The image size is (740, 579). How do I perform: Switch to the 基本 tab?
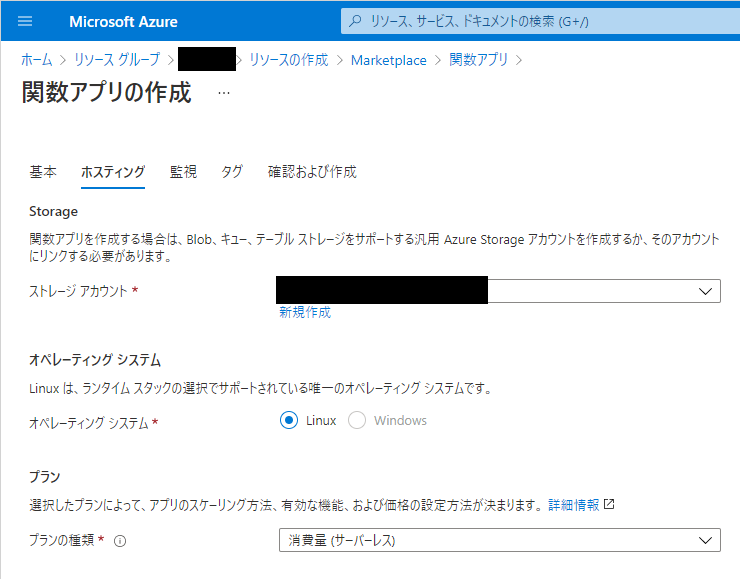[x=43, y=172]
